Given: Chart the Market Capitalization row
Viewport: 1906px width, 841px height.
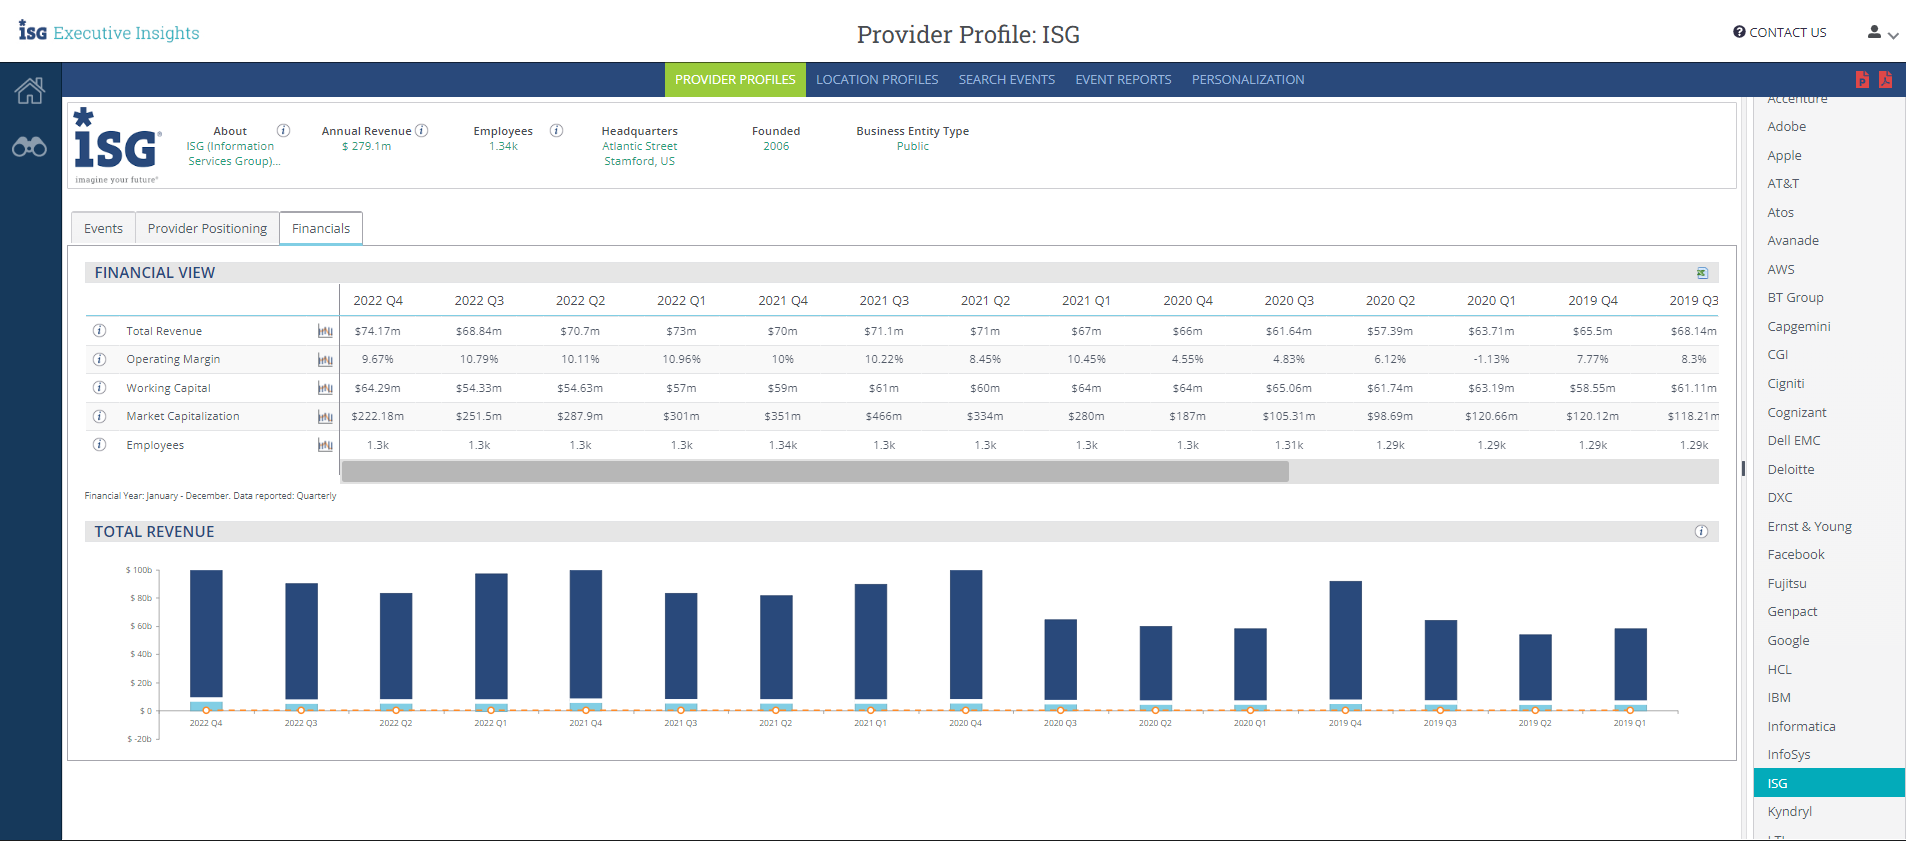Looking at the screenshot, I should [x=325, y=416].
